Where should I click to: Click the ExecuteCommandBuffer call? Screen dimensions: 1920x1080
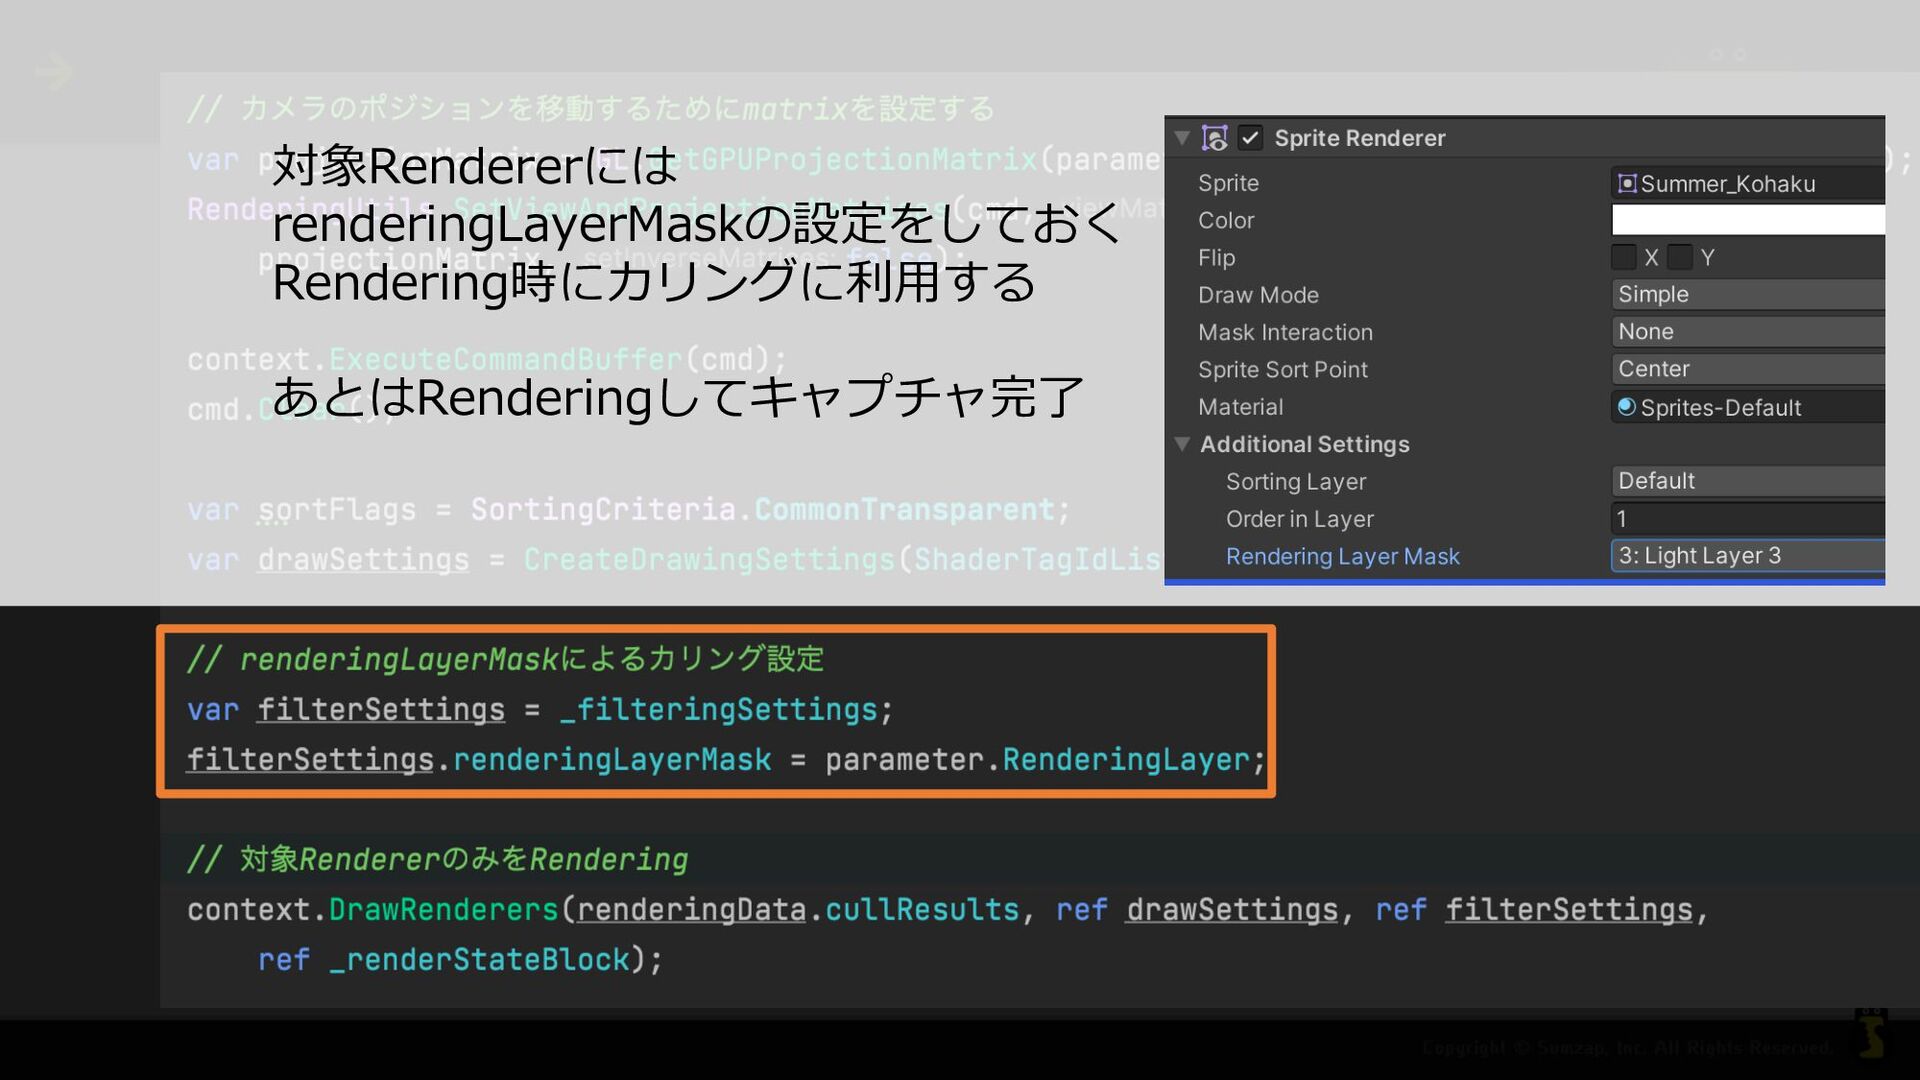(506, 360)
